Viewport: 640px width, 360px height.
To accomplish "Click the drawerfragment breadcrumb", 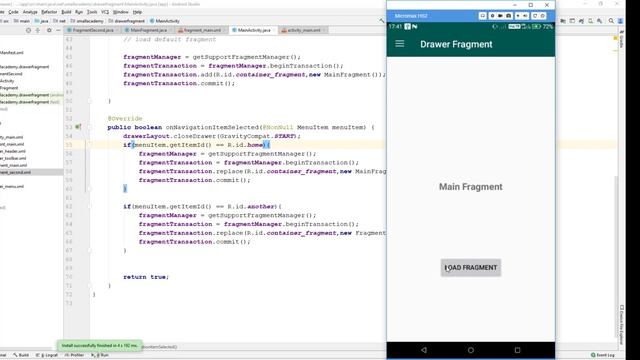I will point(127,21).
